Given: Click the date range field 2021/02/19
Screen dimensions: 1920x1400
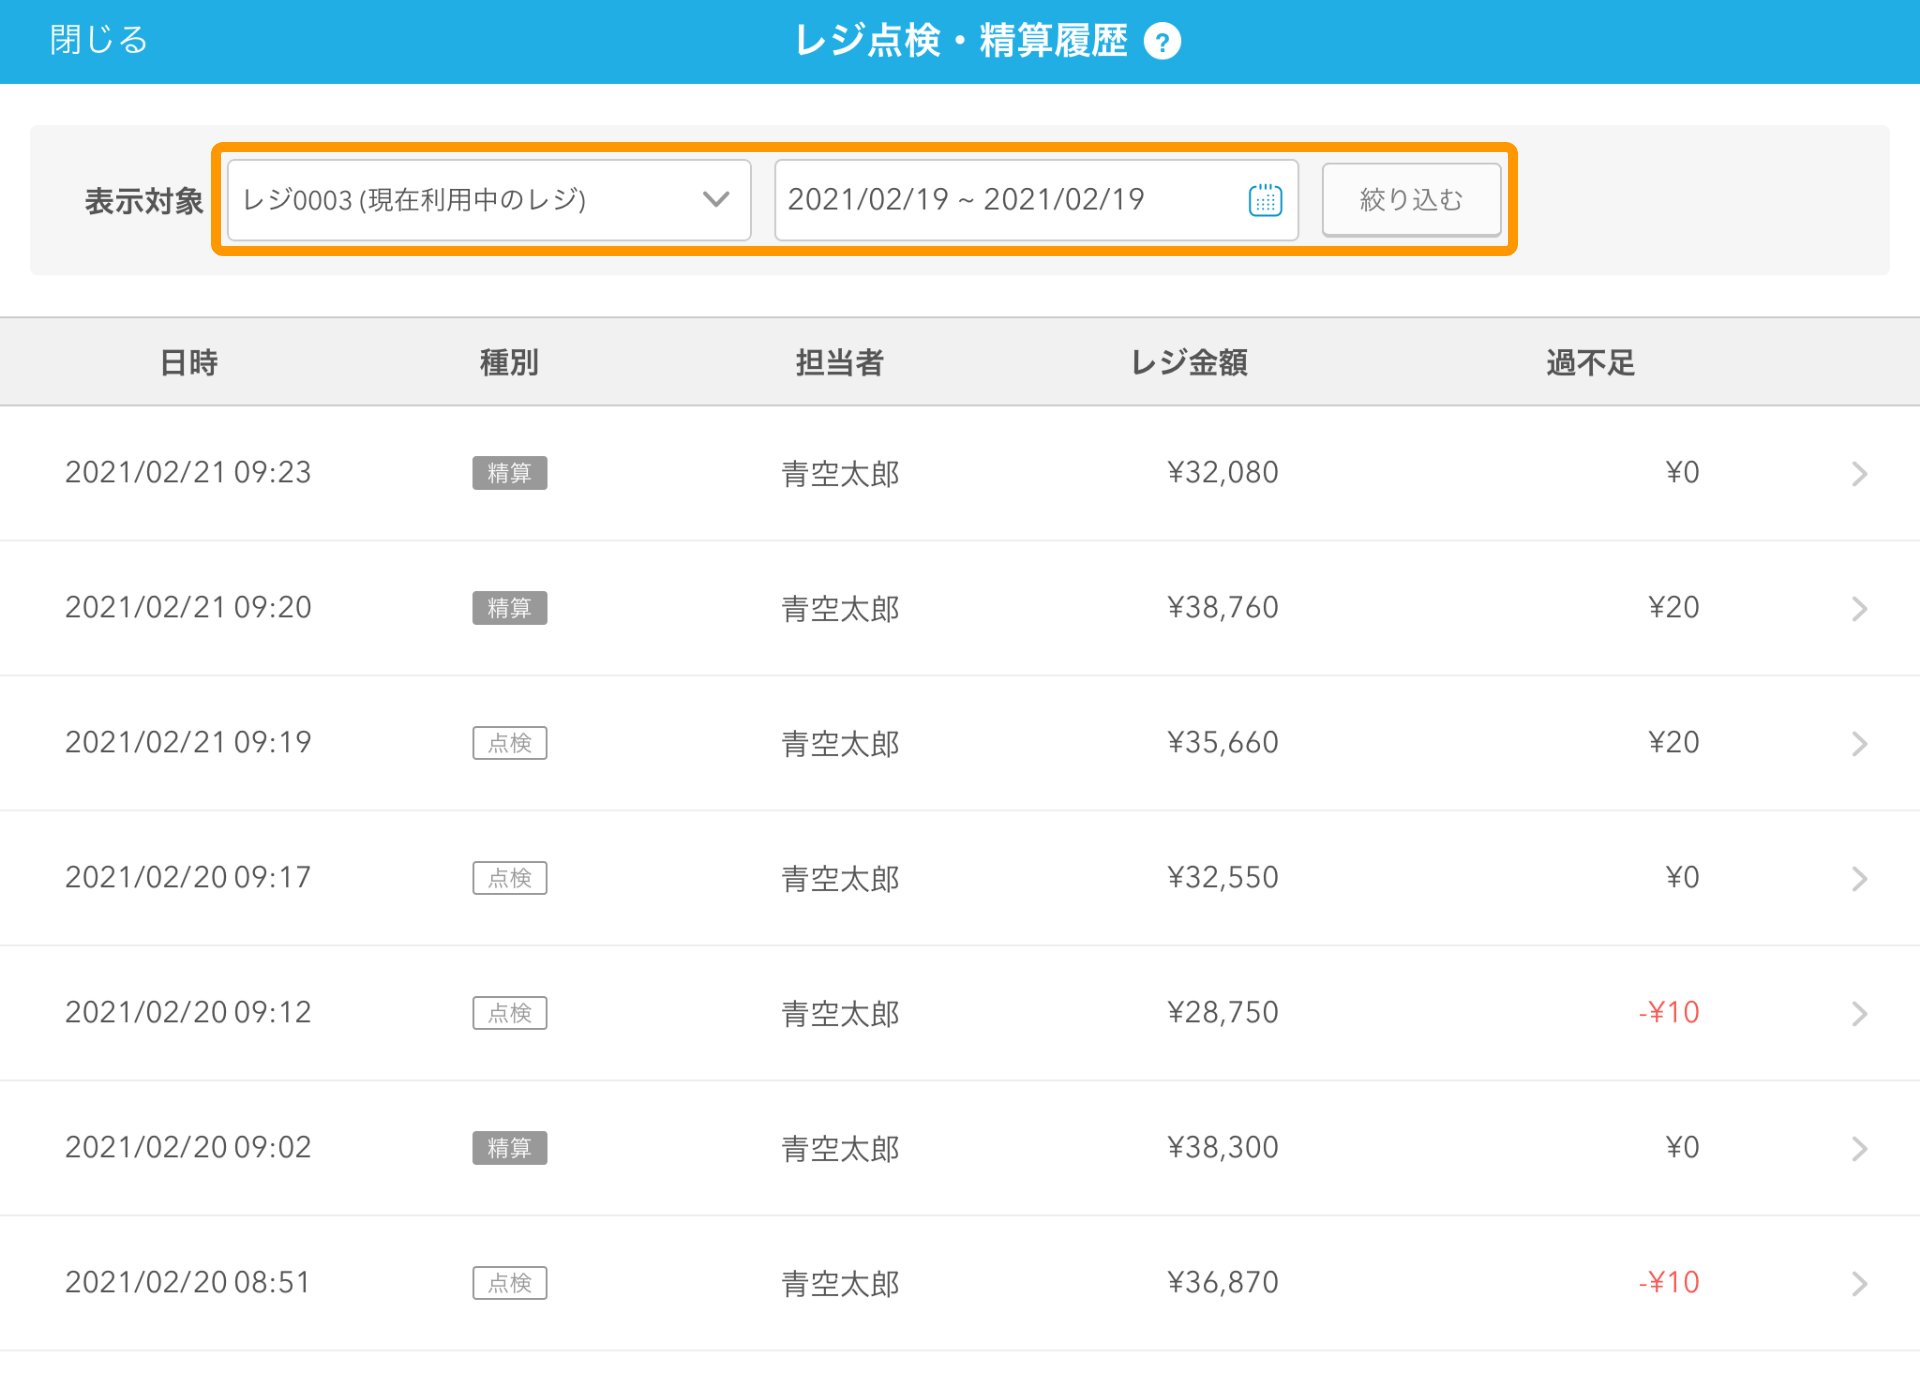Looking at the screenshot, I should [1036, 200].
